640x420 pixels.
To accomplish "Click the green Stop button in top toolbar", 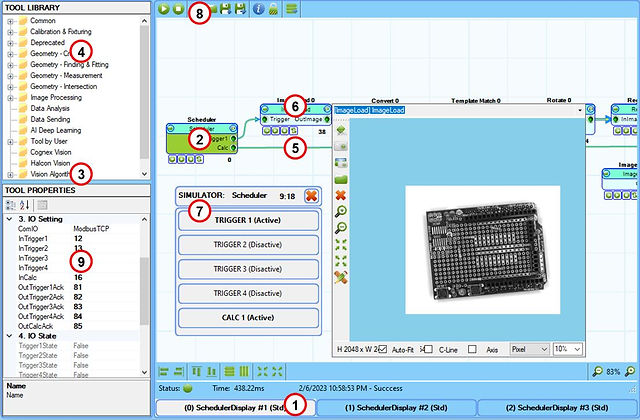I will (178, 9).
